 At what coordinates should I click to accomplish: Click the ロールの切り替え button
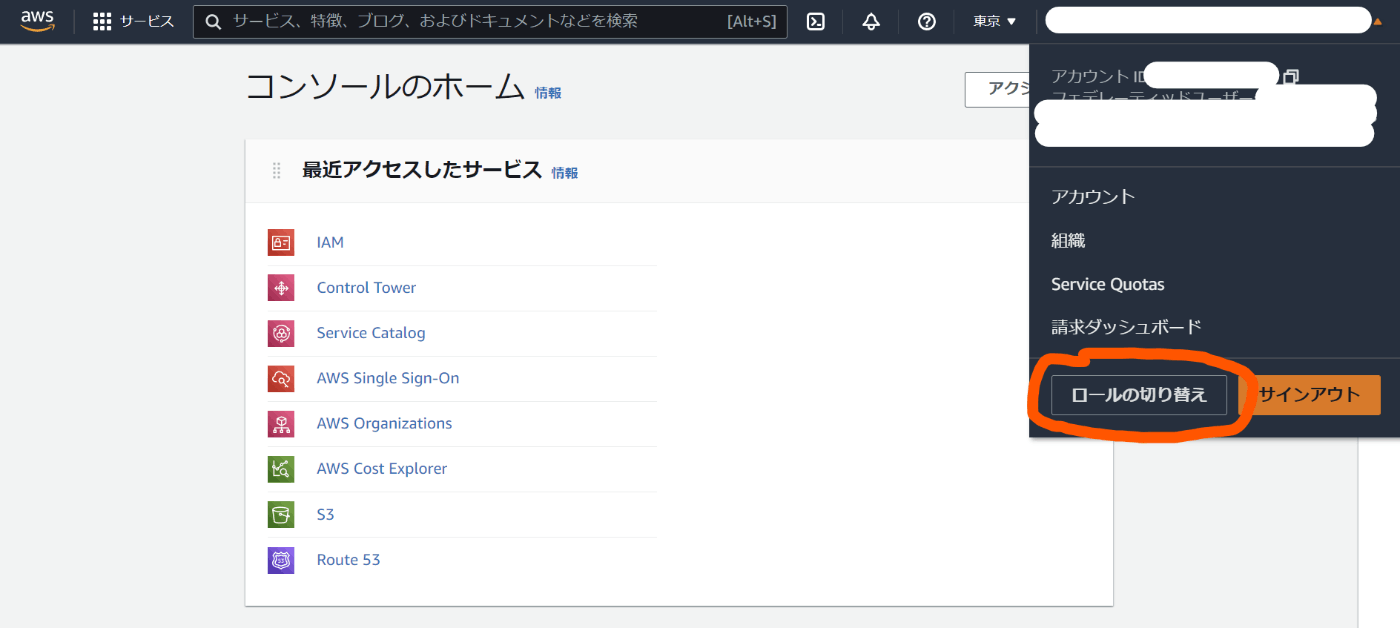(1139, 394)
